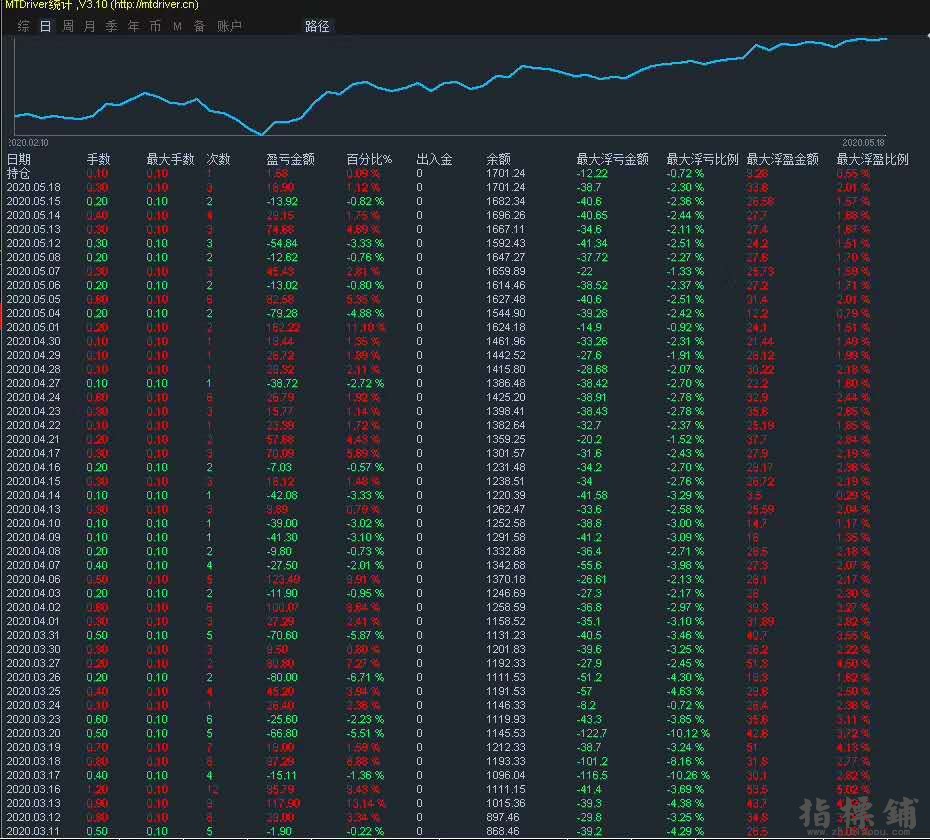The image size is (930, 840).
Task: Select the 日 daily statistics tab
Action: pyautogui.click(x=46, y=26)
